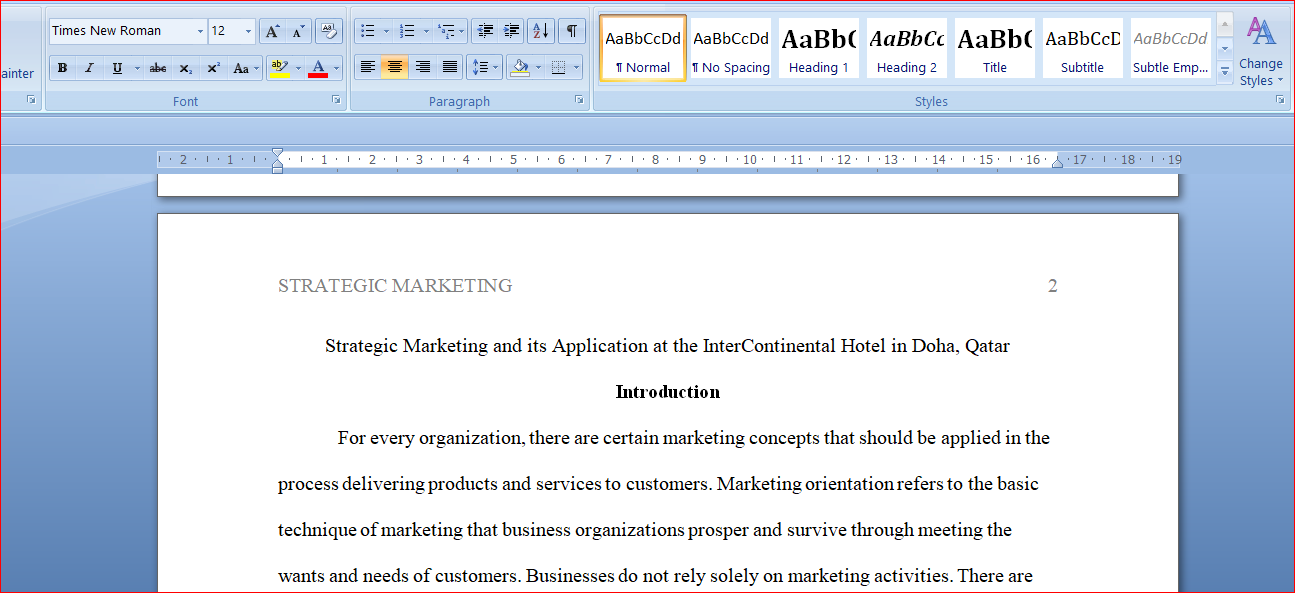
Task: Justify the paragraph text
Action: coord(450,68)
